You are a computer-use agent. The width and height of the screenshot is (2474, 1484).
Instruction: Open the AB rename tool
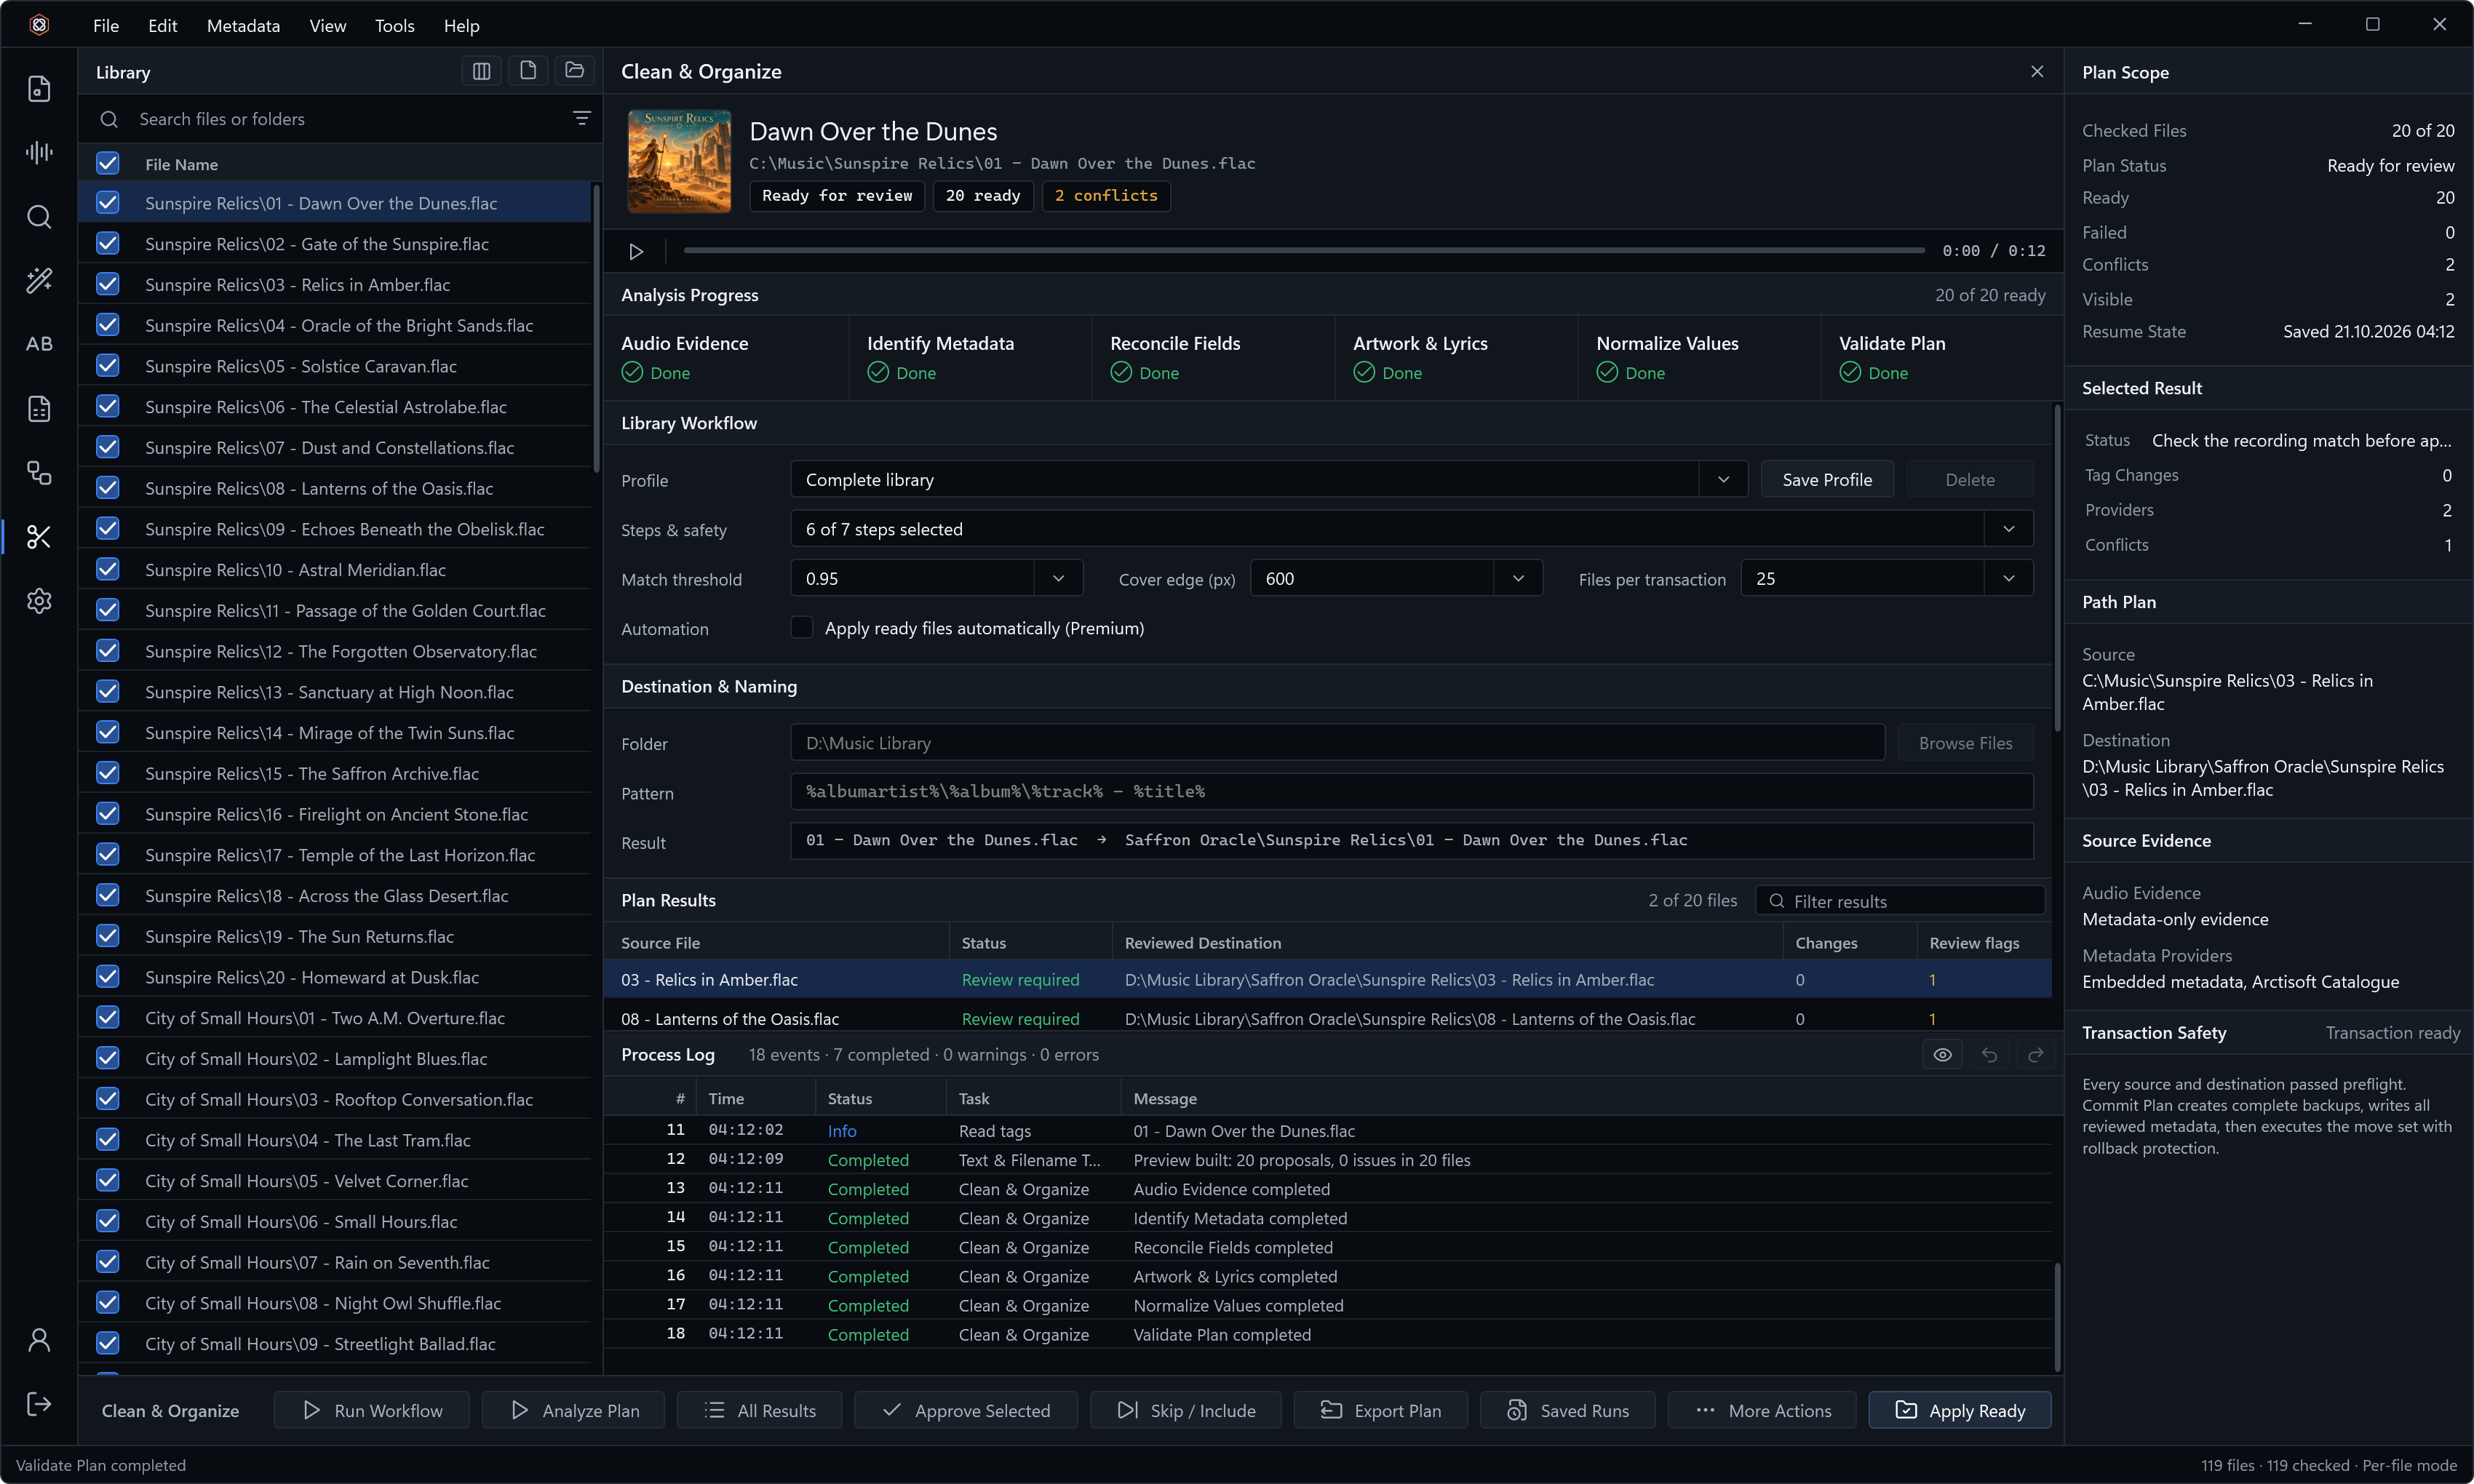coord(39,344)
